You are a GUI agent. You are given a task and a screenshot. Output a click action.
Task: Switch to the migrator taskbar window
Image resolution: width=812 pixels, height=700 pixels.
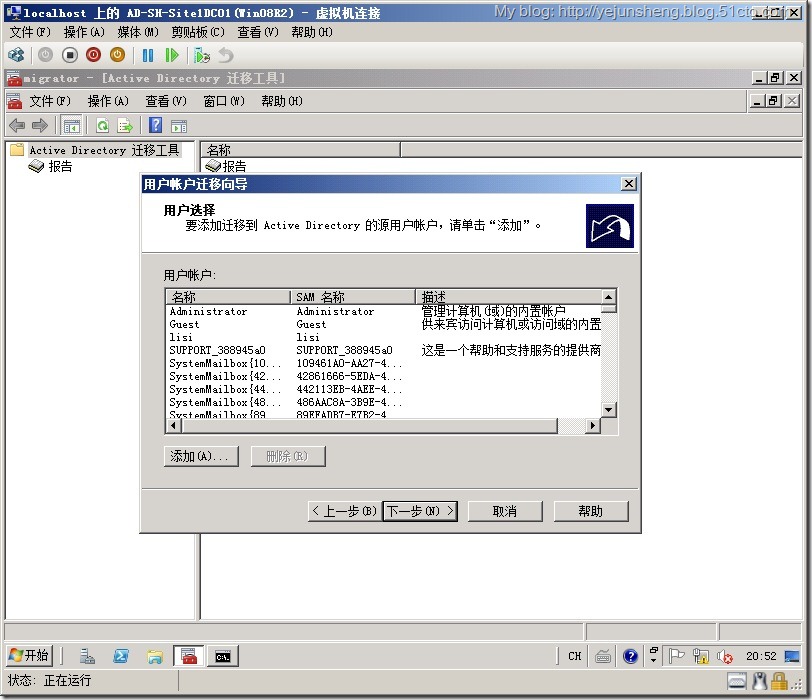[x=188, y=656]
